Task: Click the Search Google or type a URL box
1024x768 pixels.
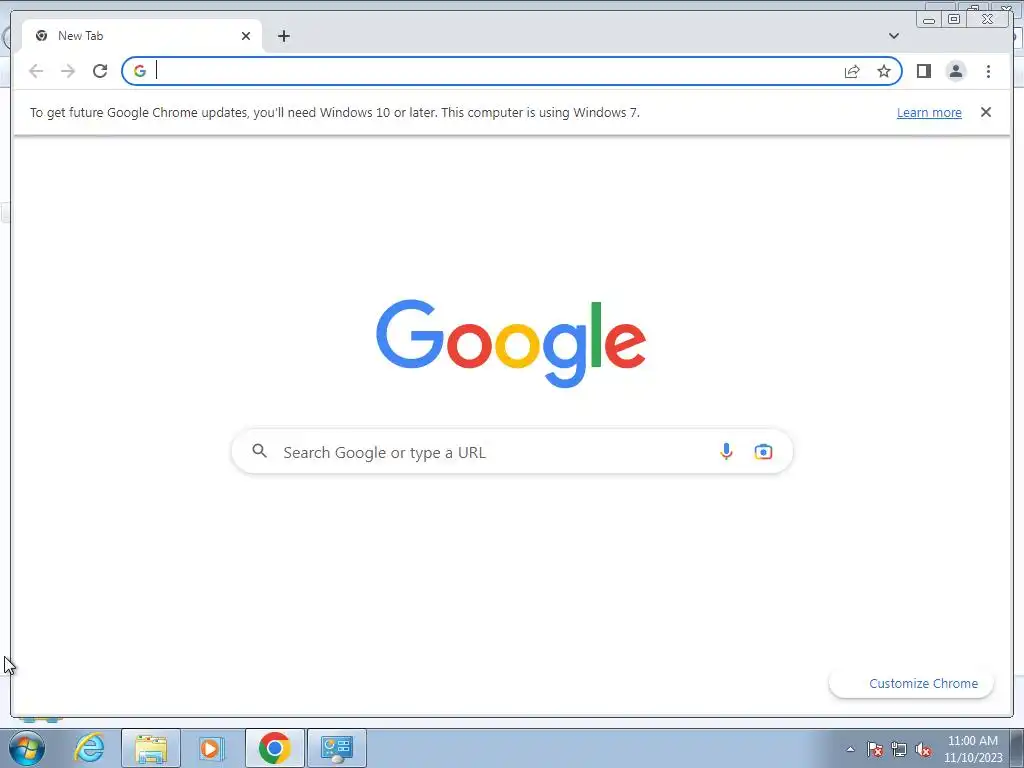Action: coord(512,452)
